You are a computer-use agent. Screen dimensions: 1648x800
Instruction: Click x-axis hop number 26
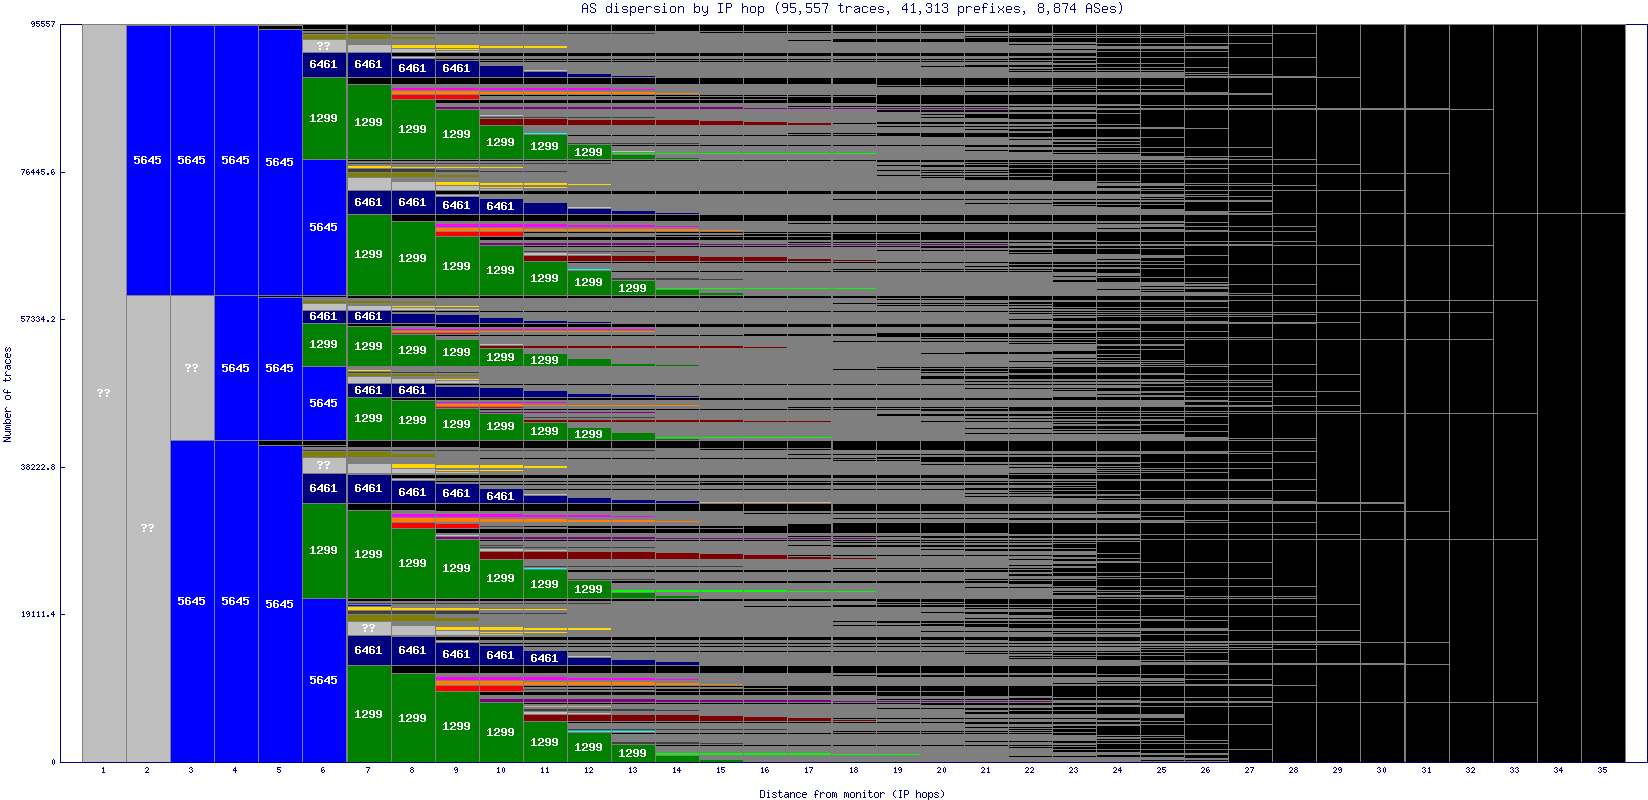(x=1205, y=770)
